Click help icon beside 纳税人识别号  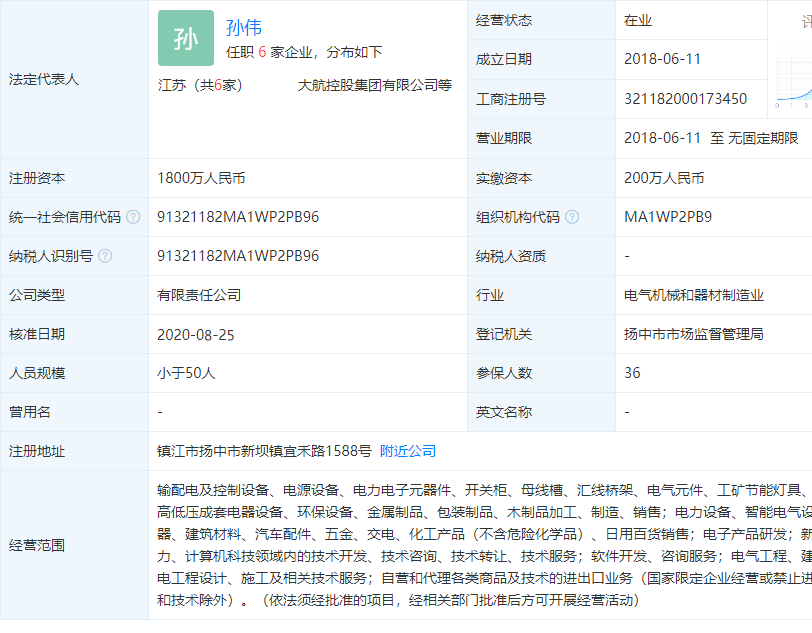[105, 256]
